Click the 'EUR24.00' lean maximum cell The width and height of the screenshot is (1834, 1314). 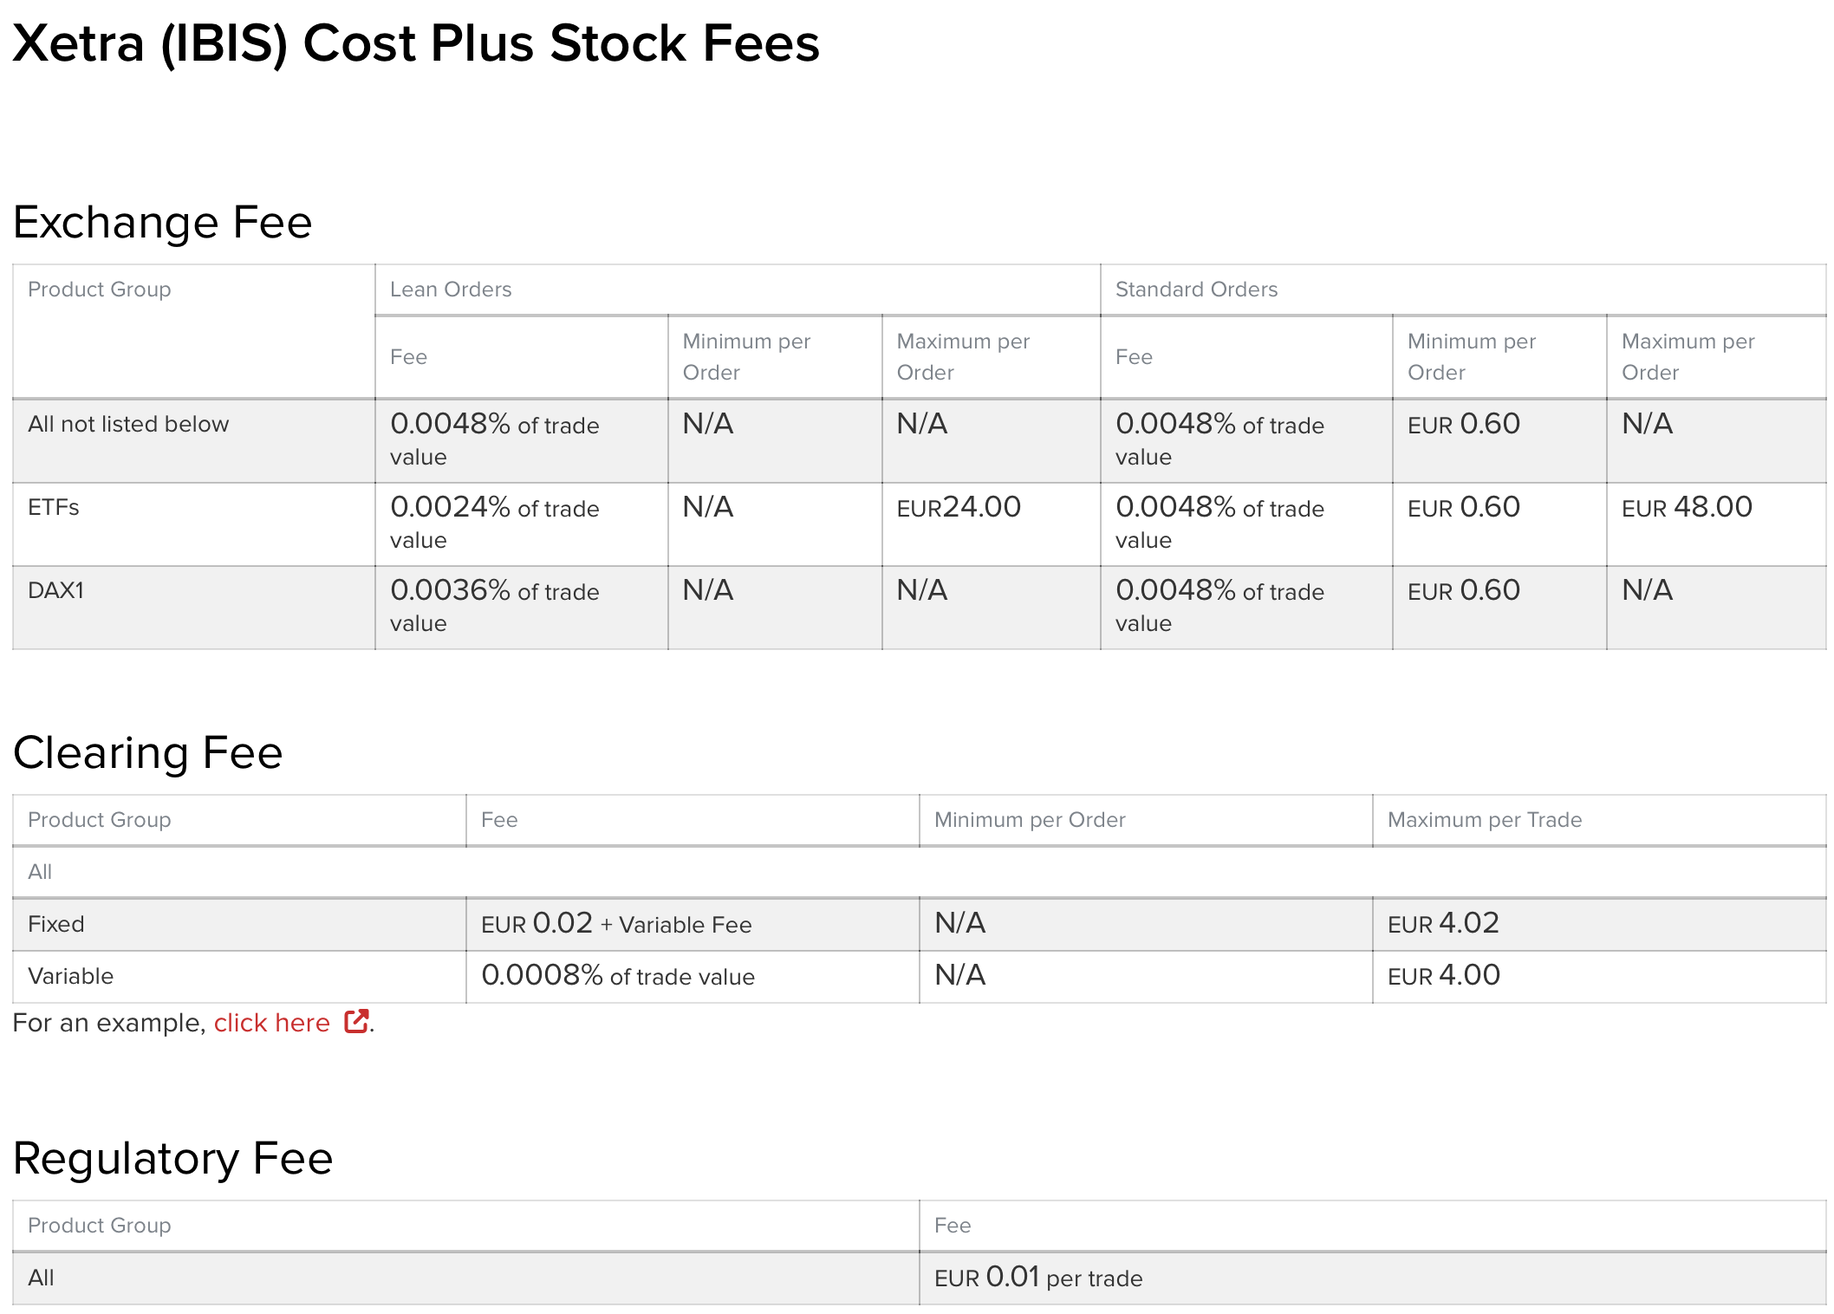point(958,508)
